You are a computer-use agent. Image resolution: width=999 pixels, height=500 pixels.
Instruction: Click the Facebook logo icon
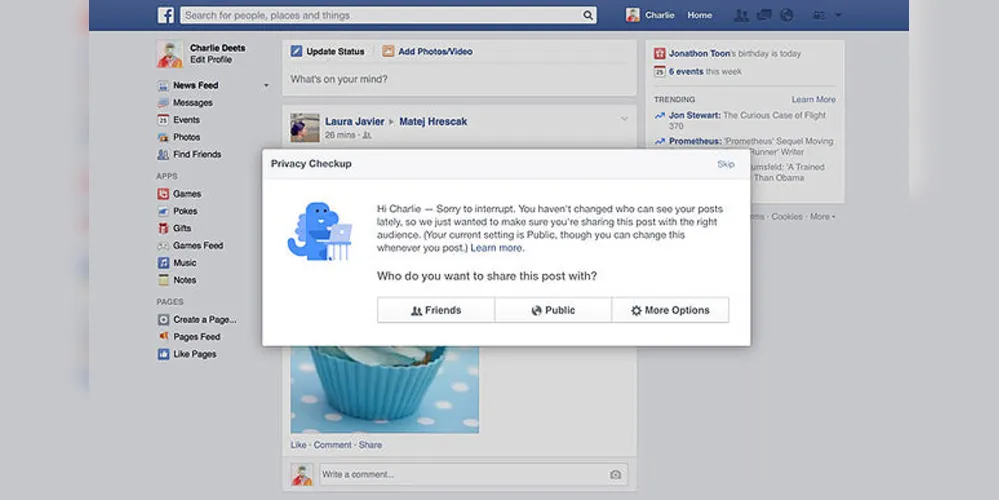[x=166, y=15]
